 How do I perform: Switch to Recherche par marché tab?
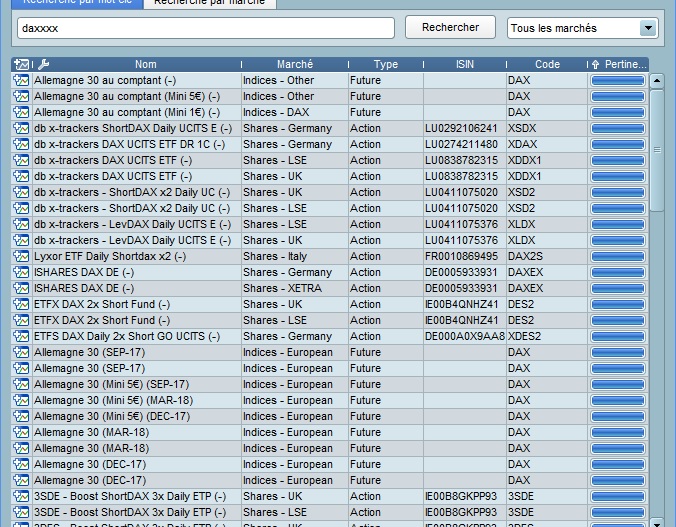click(210, 3)
